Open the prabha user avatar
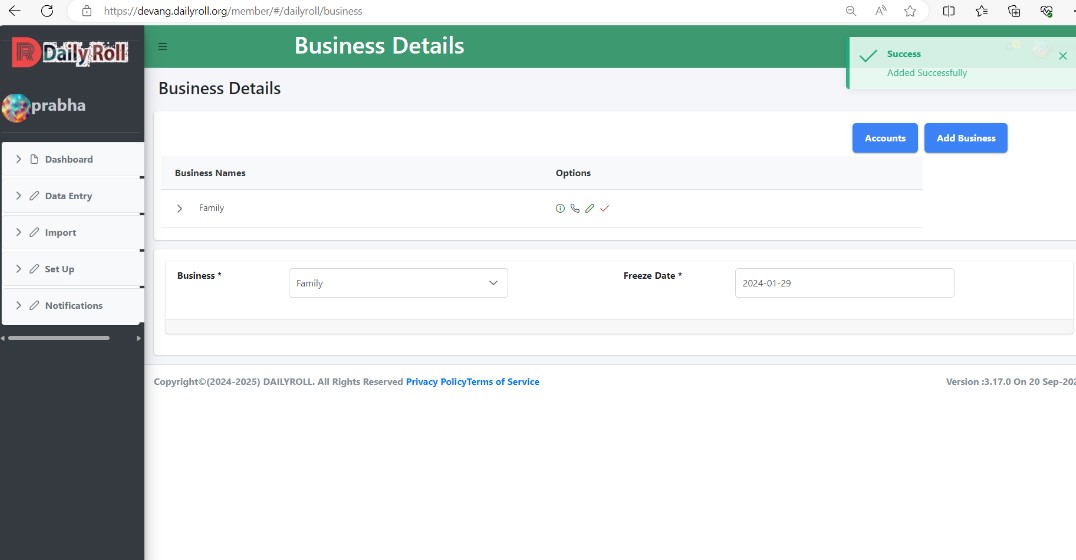This screenshot has height=560, width=1076. [x=15, y=108]
